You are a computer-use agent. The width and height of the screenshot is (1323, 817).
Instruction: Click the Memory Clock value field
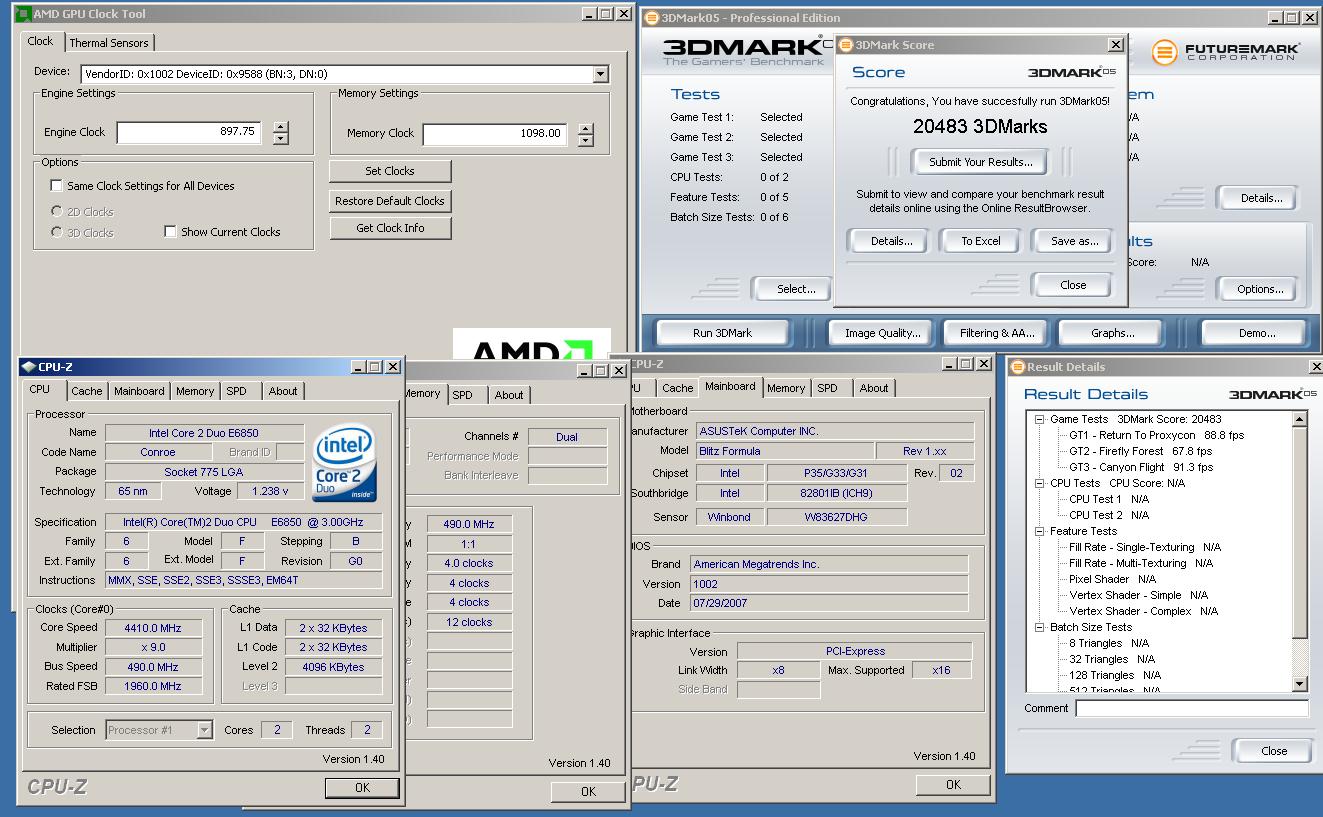click(x=495, y=134)
